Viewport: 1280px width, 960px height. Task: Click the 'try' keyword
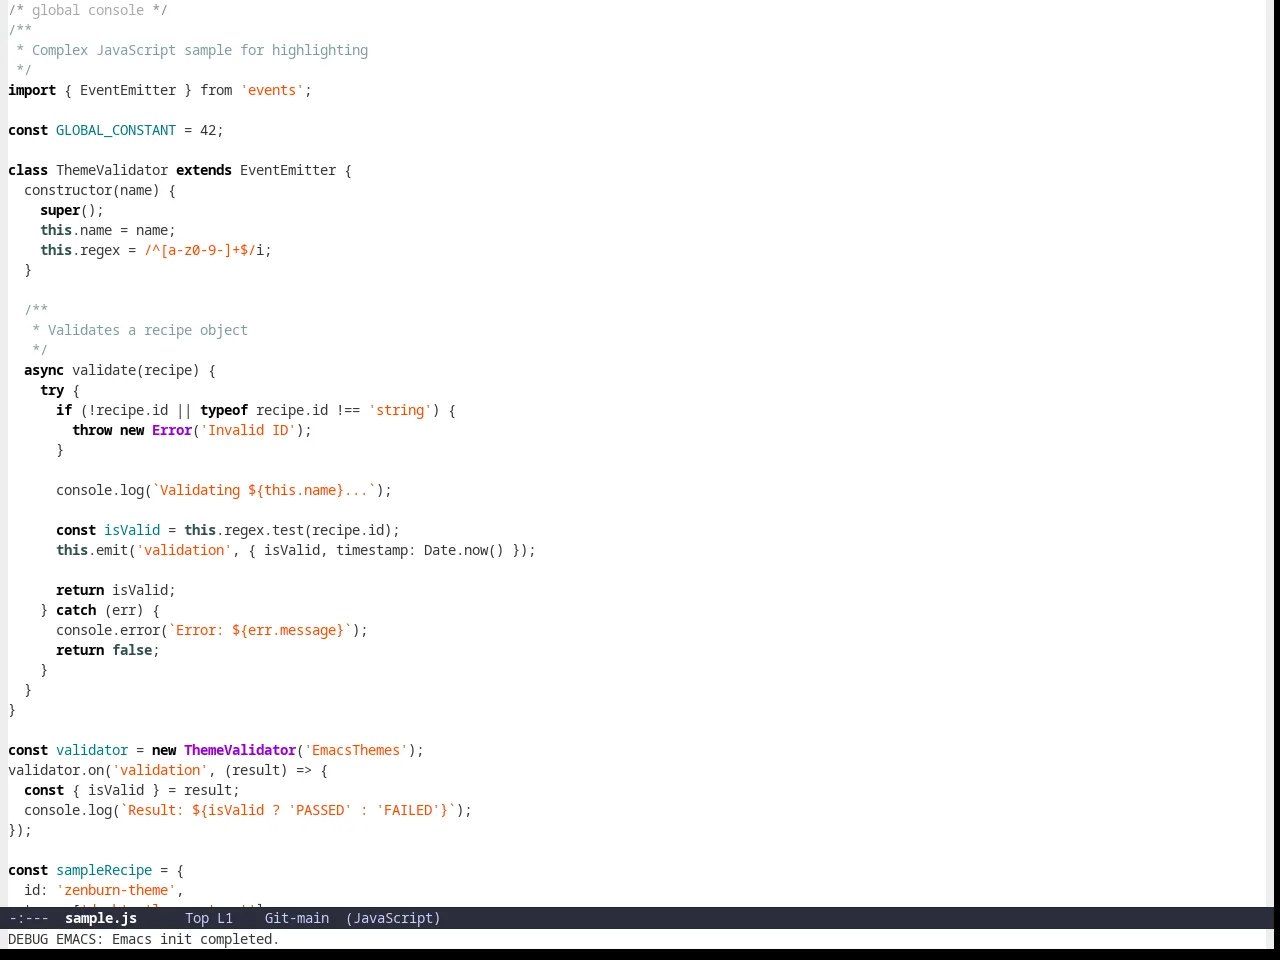(52, 390)
